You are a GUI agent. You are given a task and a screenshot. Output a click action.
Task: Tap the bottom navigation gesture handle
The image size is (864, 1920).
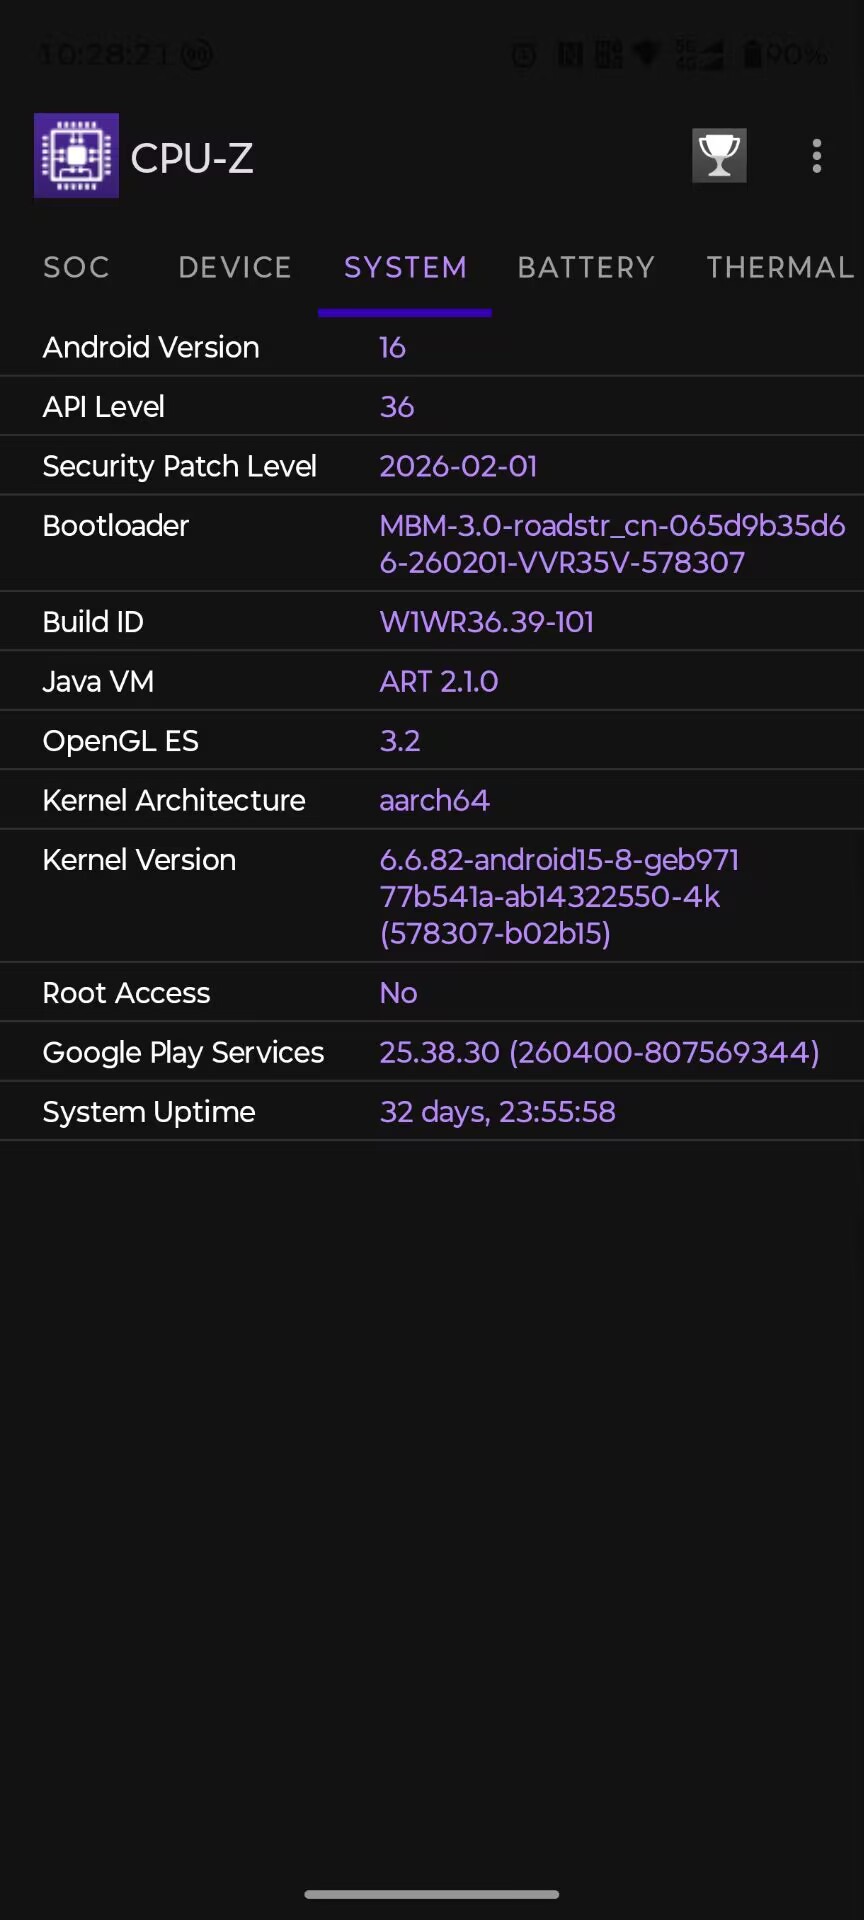(x=432, y=1894)
